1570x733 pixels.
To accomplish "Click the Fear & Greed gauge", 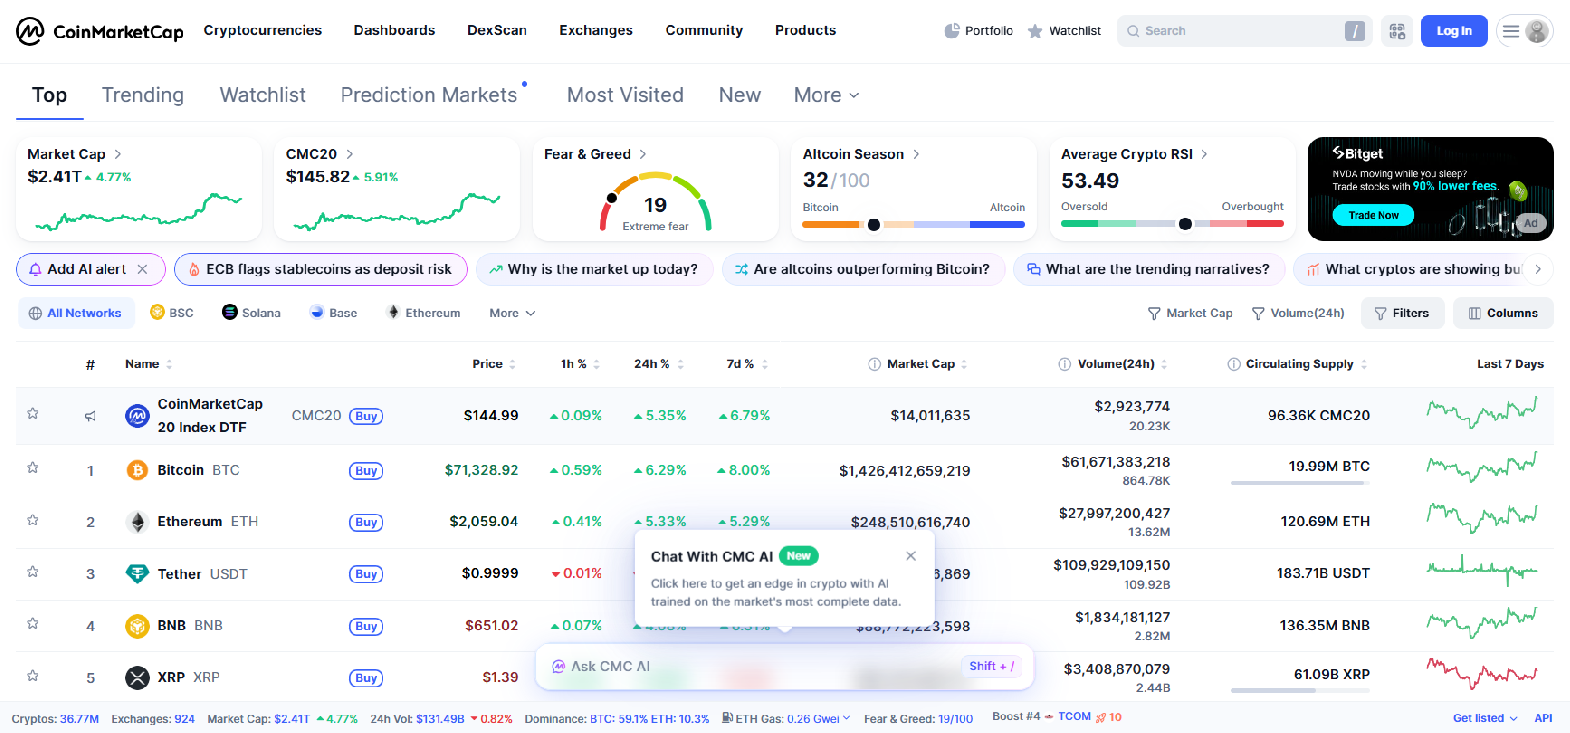I will [656, 201].
